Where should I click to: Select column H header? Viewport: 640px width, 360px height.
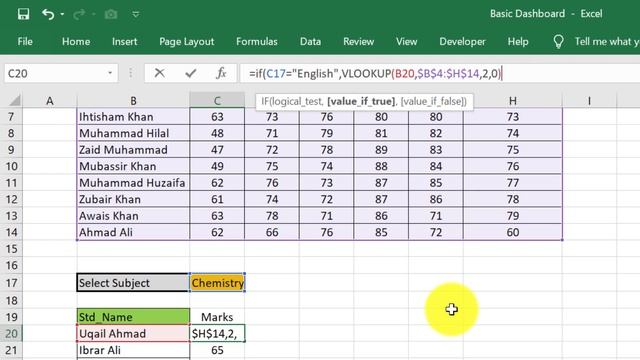click(x=513, y=101)
